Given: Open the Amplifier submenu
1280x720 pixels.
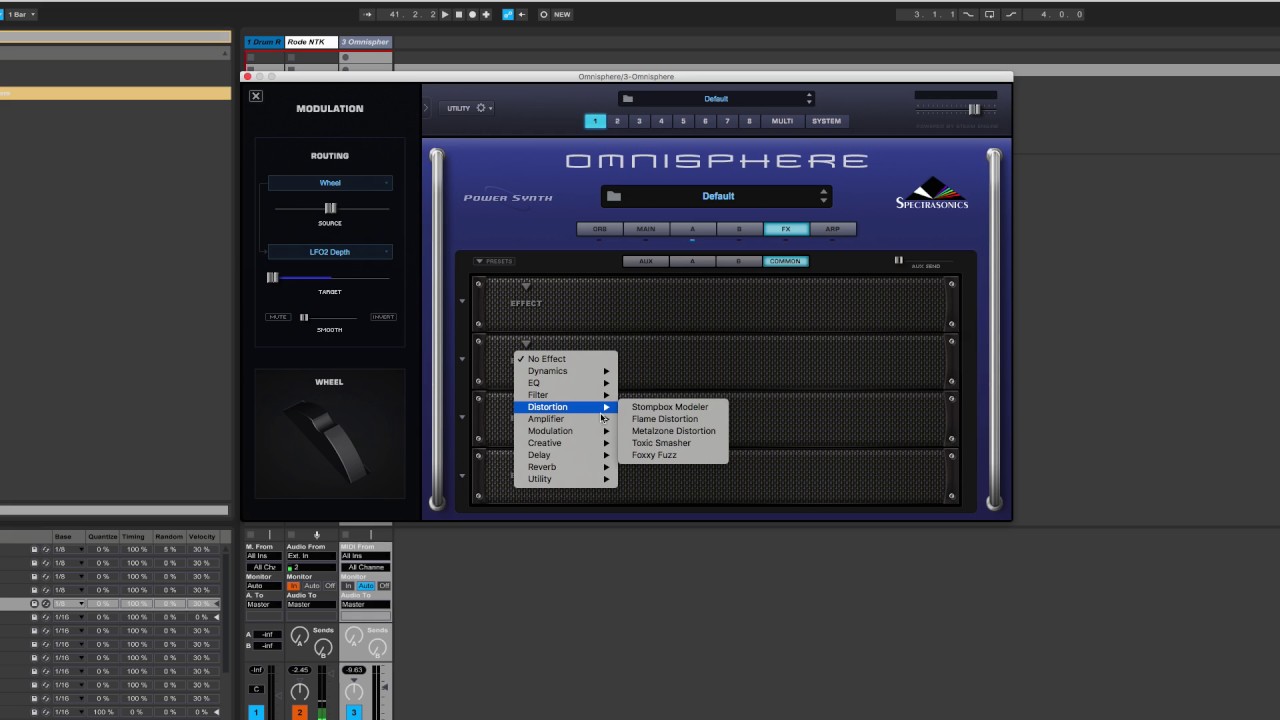Looking at the screenshot, I should point(565,419).
